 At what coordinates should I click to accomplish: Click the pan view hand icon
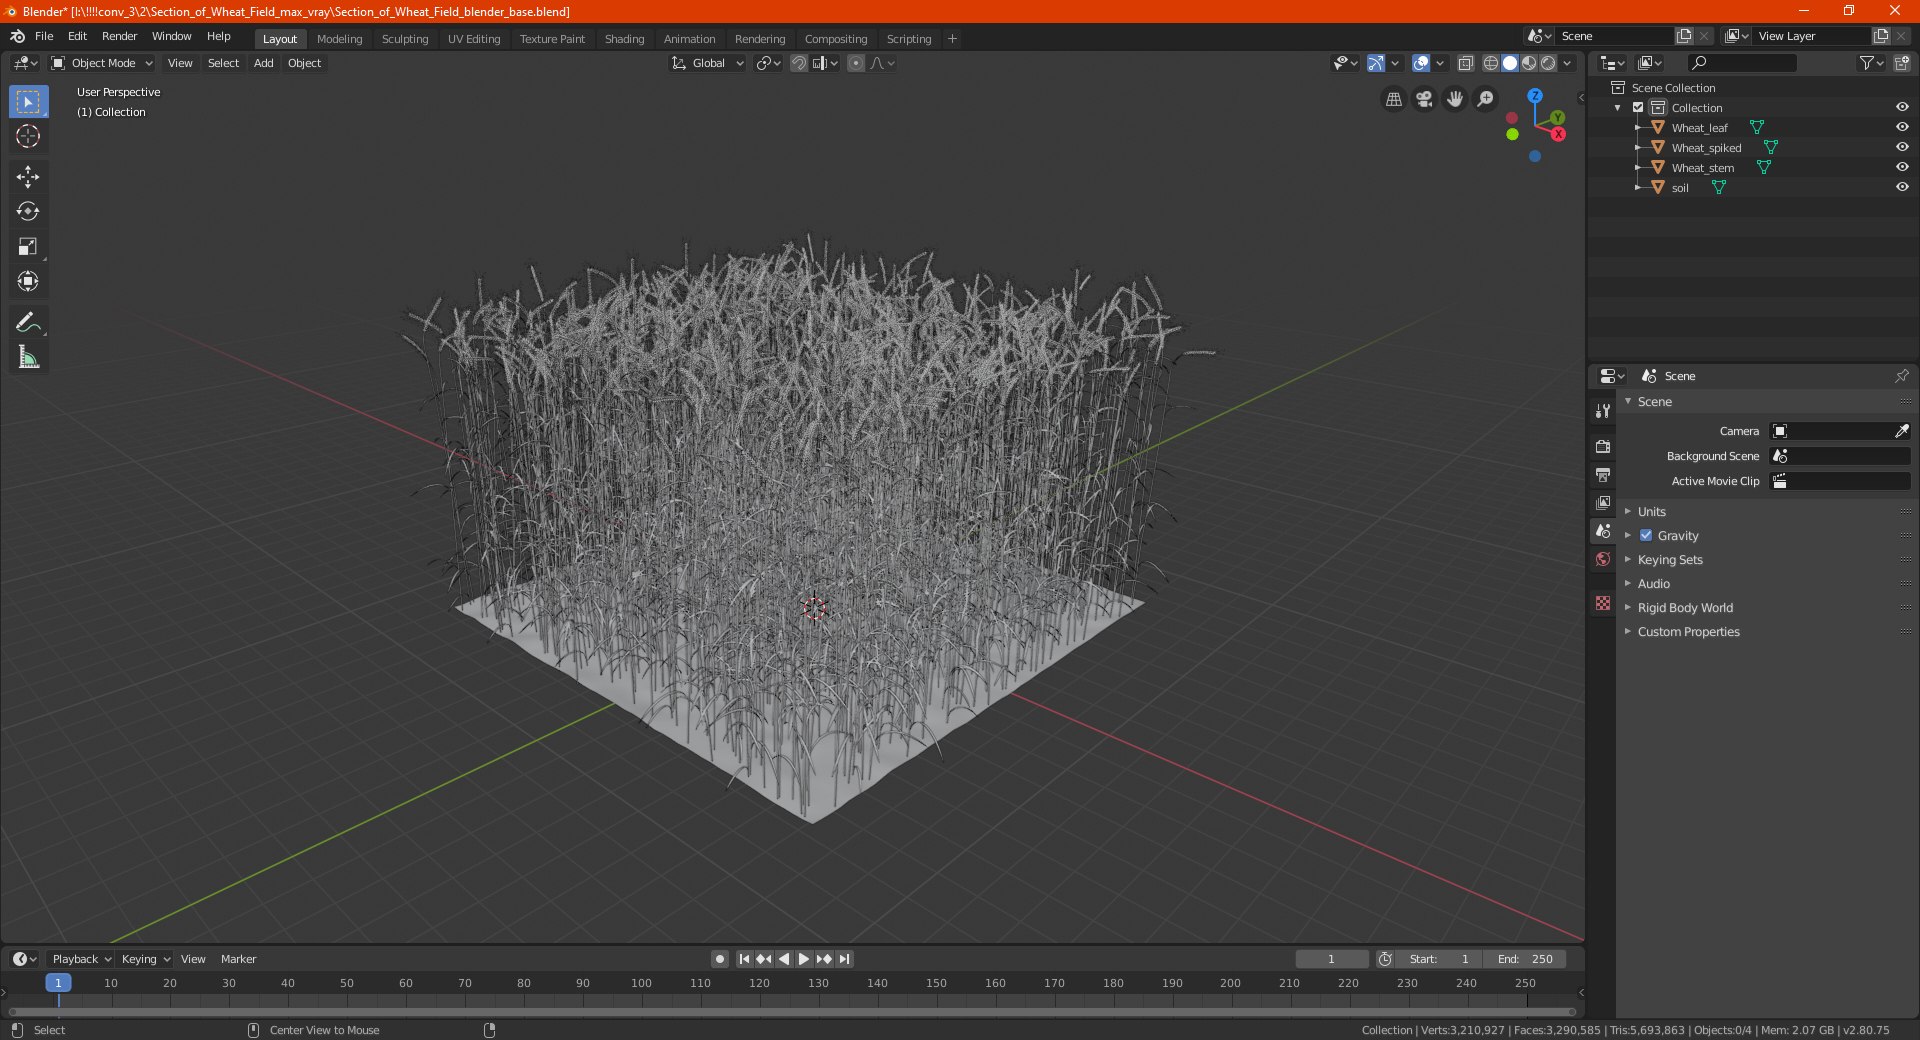pyautogui.click(x=1455, y=99)
